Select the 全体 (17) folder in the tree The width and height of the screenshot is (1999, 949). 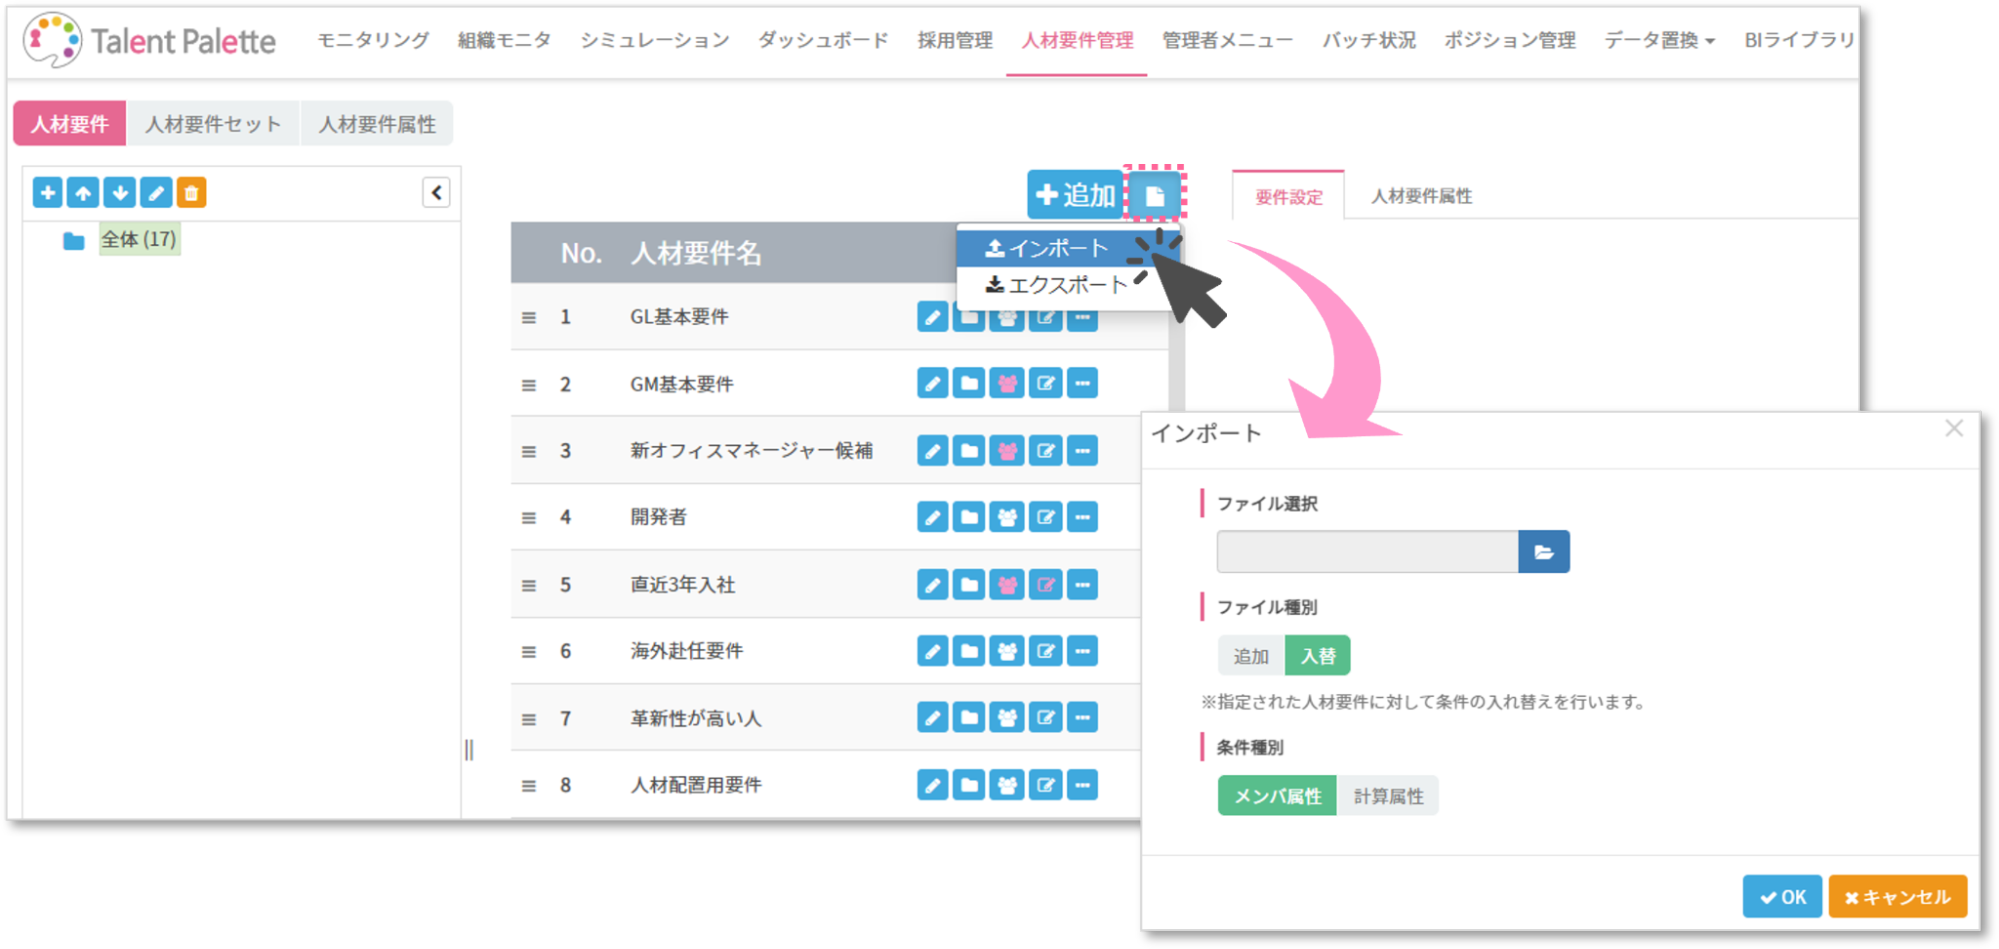pyautogui.click(x=139, y=239)
